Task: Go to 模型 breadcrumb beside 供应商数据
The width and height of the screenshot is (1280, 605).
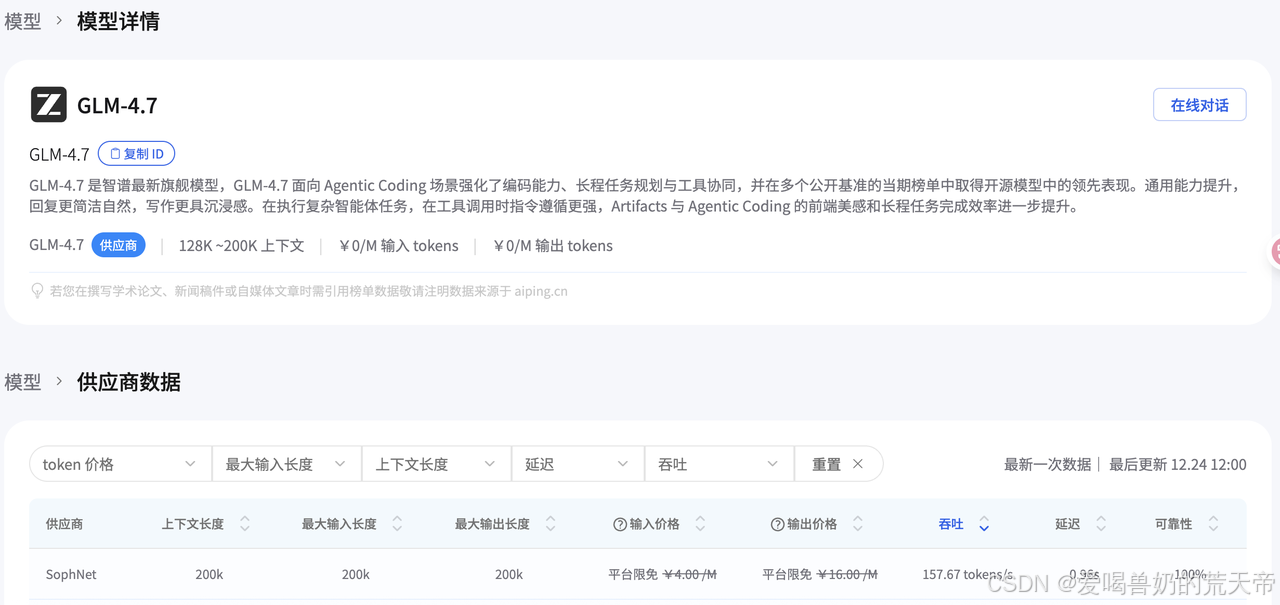Action: 23,382
